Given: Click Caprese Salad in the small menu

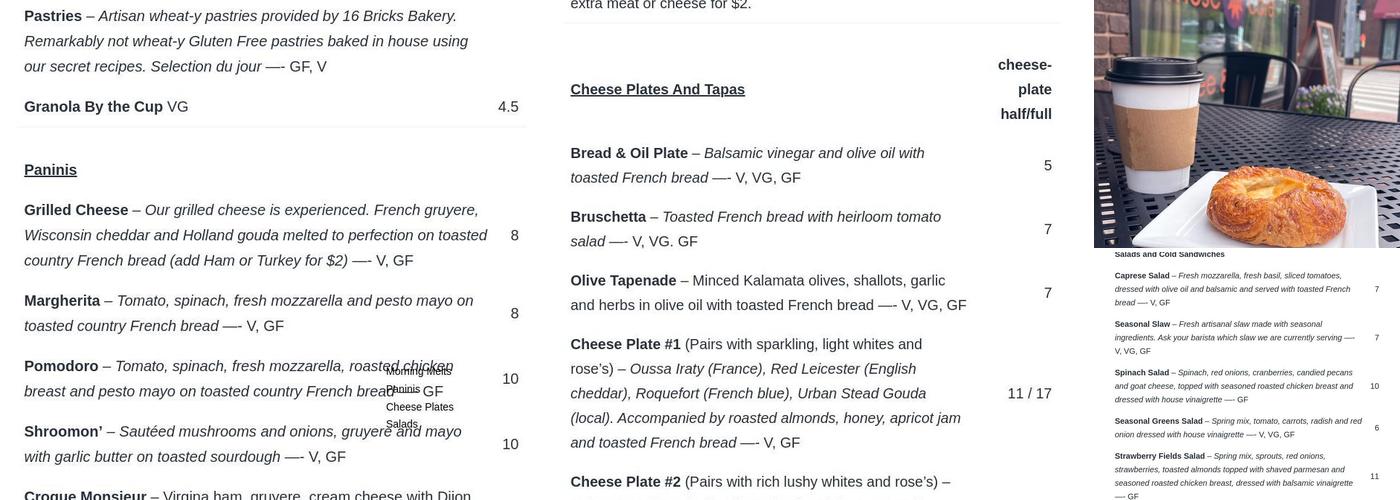Looking at the screenshot, I should click(1142, 276).
